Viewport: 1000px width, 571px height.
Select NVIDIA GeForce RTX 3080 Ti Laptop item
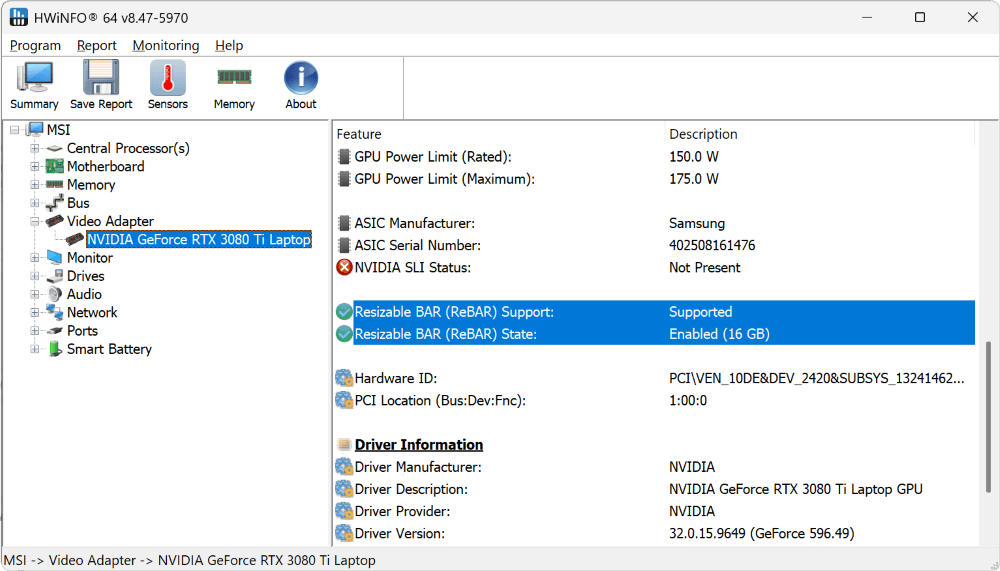(199, 240)
